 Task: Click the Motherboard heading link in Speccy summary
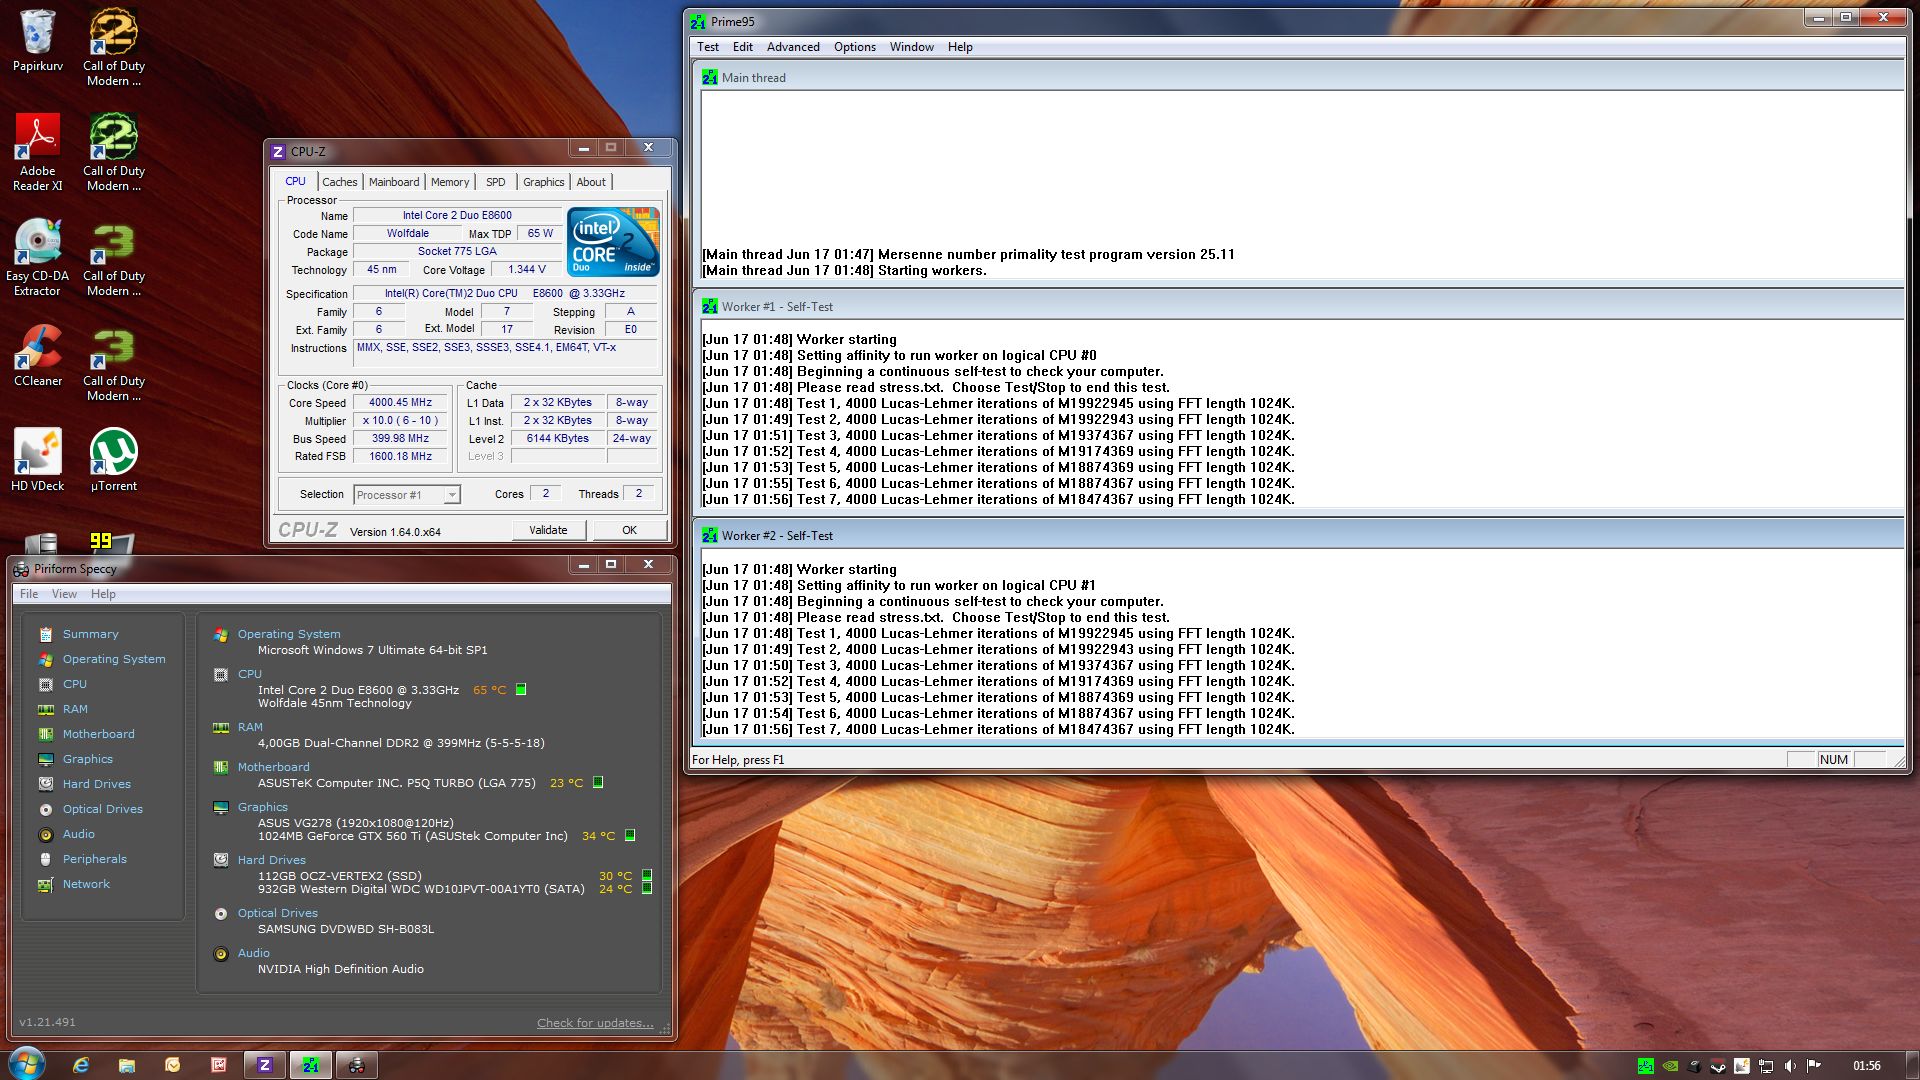(274, 767)
